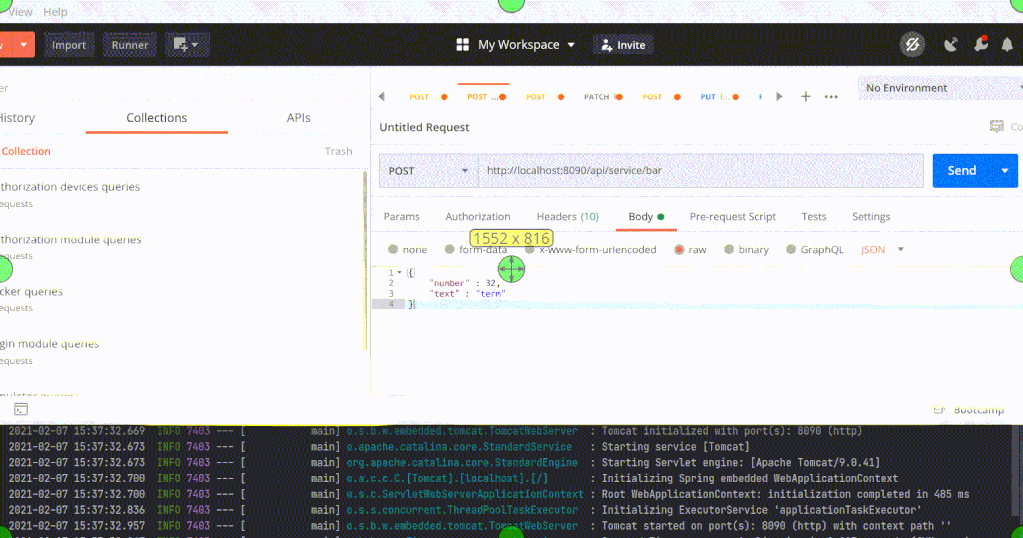Click the satellite capture requests icon
This screenshot has width=1023, height=538.
tap(951, 44)
